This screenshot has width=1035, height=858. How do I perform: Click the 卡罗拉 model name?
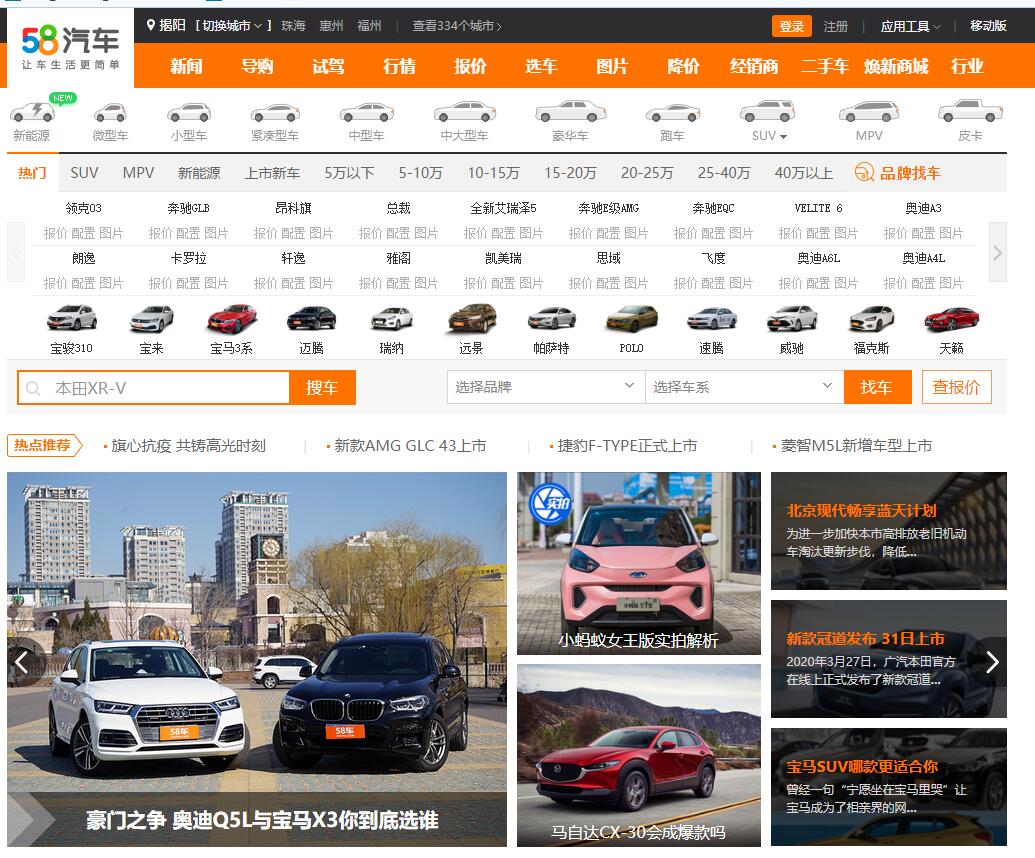[x=188, y=258]
